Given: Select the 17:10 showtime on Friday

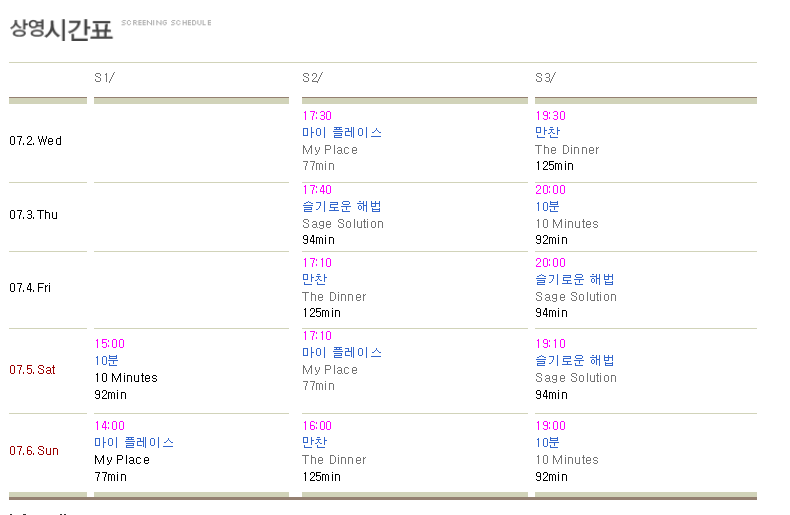Looking at the screenshot, I should (317, 263).
